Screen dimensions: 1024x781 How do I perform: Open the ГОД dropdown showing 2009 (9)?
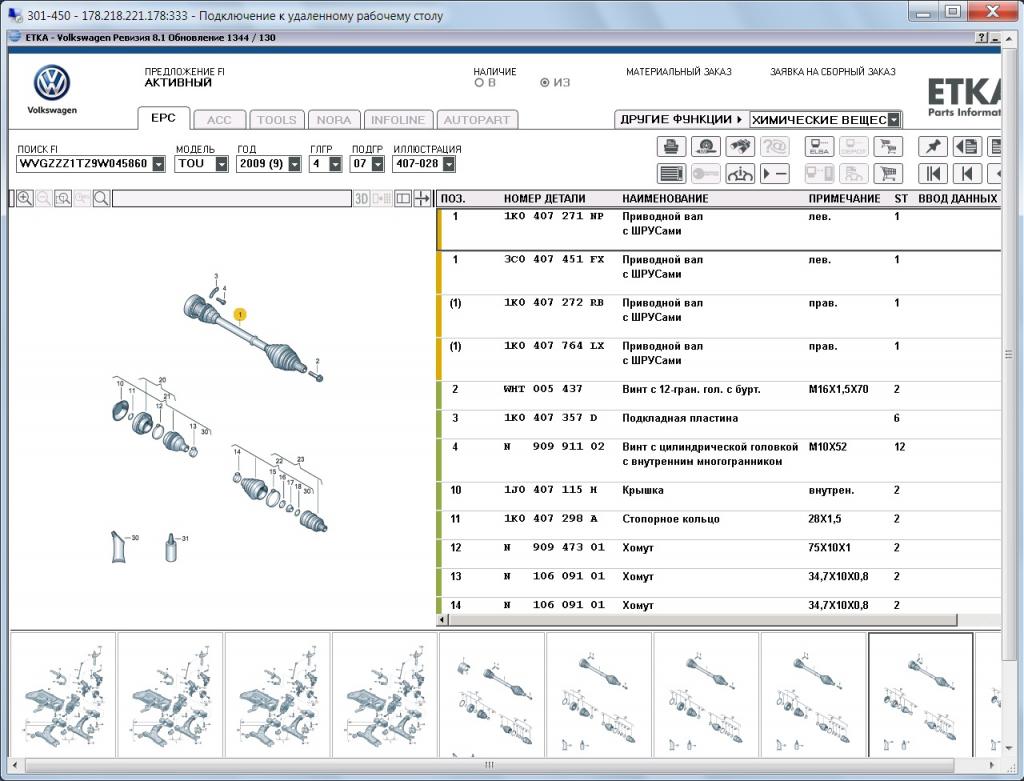tap(295, 164)
